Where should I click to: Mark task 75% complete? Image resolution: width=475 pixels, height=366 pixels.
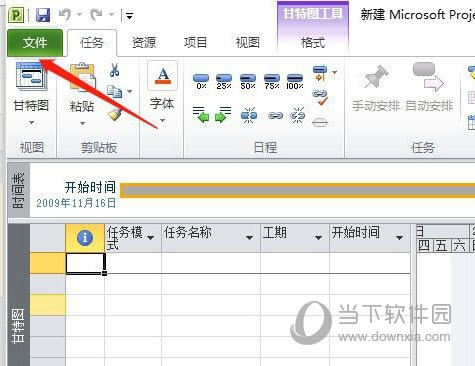(272, 81)
